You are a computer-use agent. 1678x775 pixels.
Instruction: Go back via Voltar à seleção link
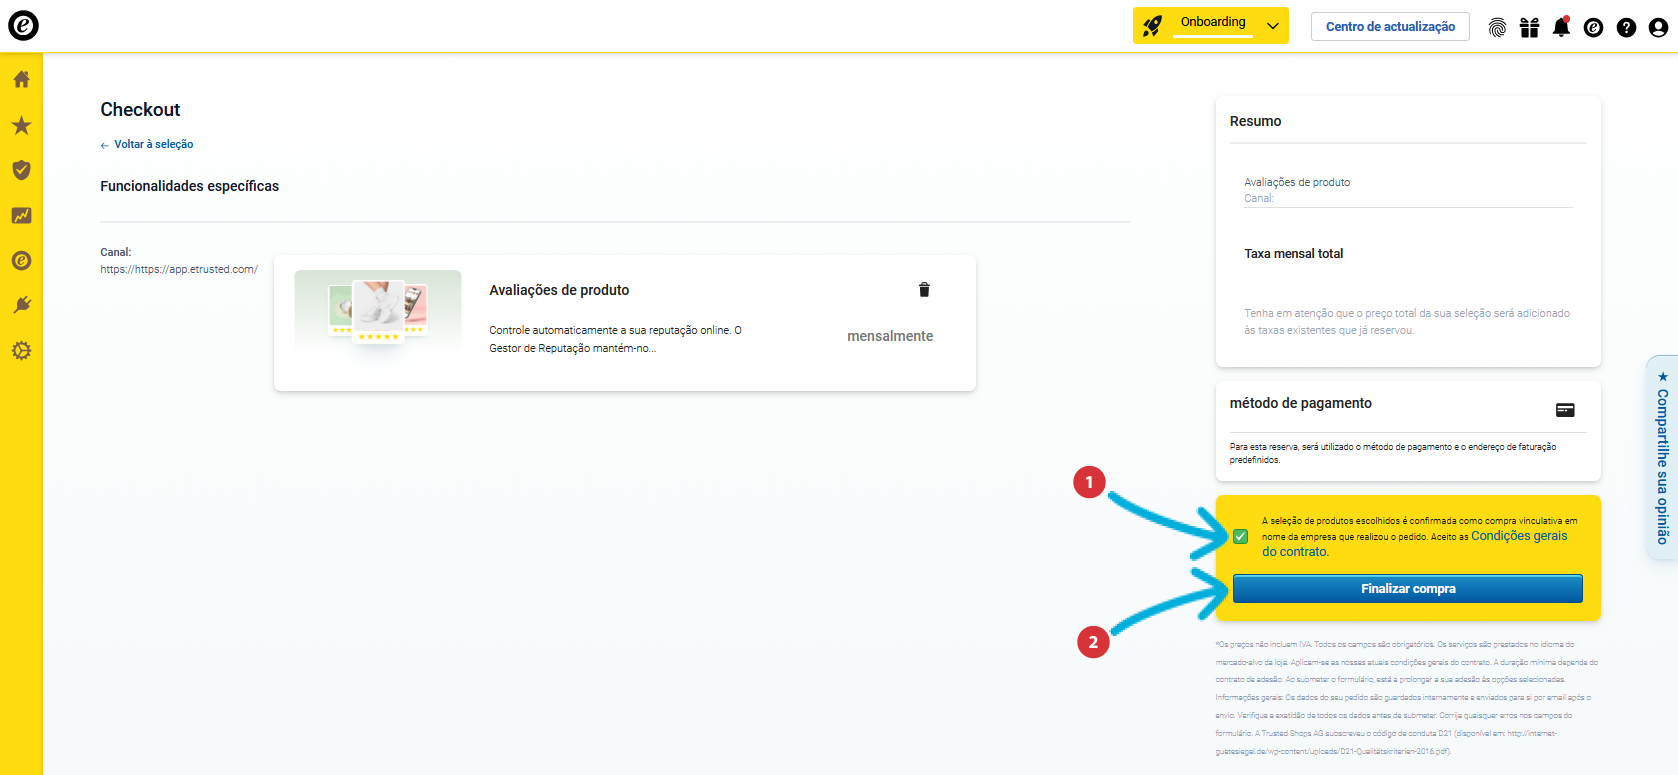153,144
